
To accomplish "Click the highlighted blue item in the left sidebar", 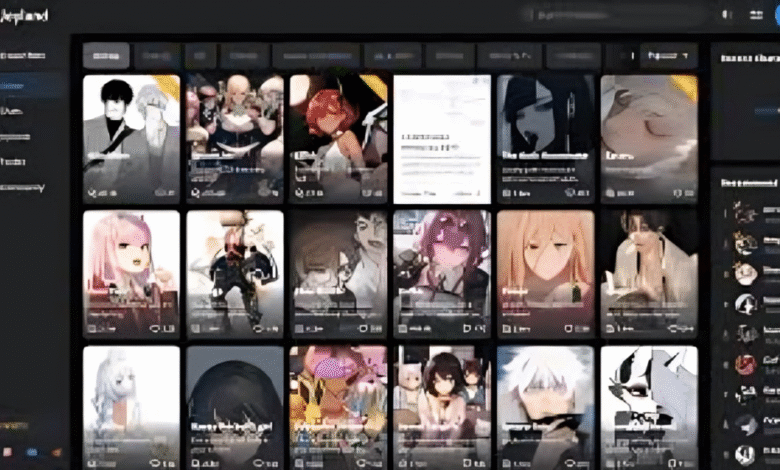I will tap(30, 87).
